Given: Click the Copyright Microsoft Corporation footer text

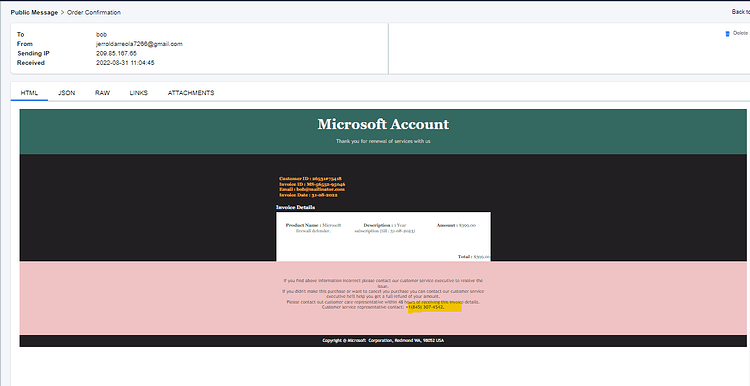Looking at the screenshot, I should click(x=383, y=341).
